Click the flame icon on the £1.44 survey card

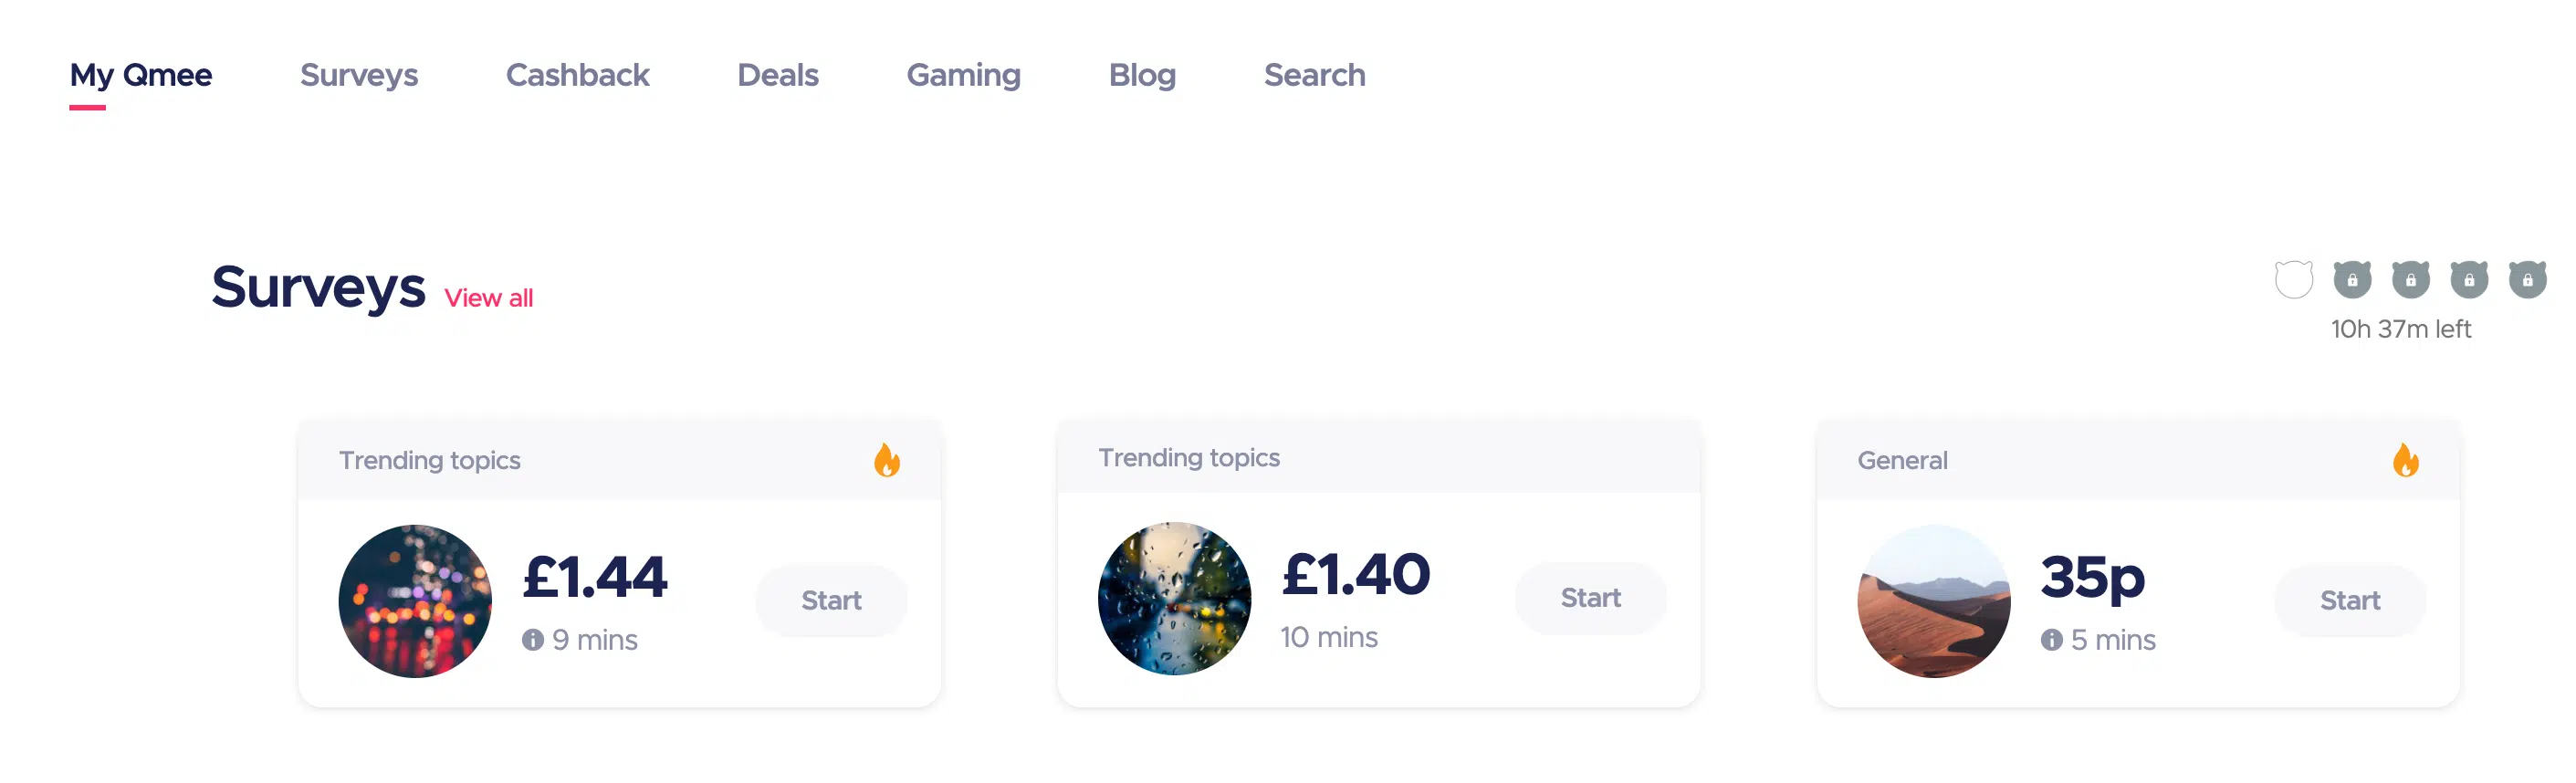pyautogui.click(x=888, y=461)
